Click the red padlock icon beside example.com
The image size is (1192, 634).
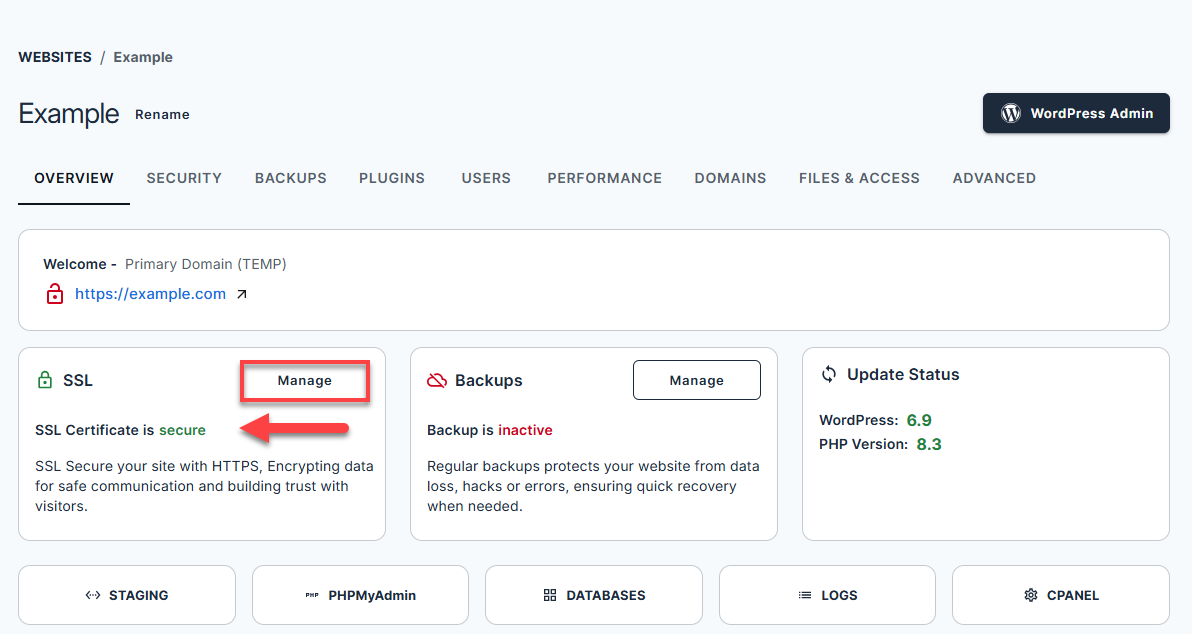pos(55,293)
